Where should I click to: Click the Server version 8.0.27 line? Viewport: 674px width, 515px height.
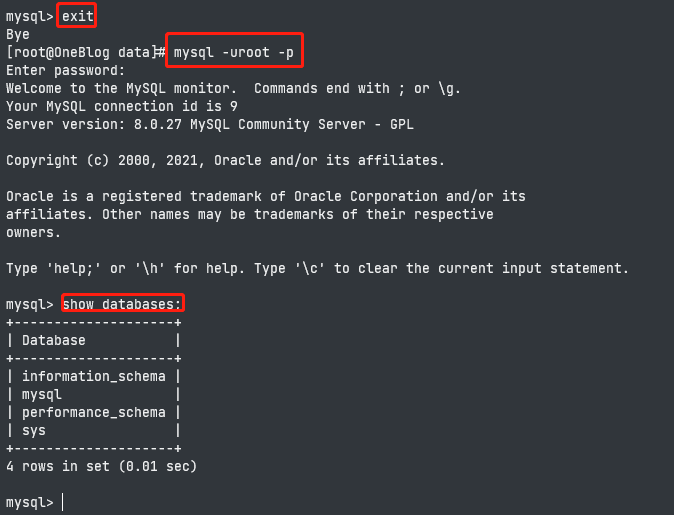(x=209, y=124)
